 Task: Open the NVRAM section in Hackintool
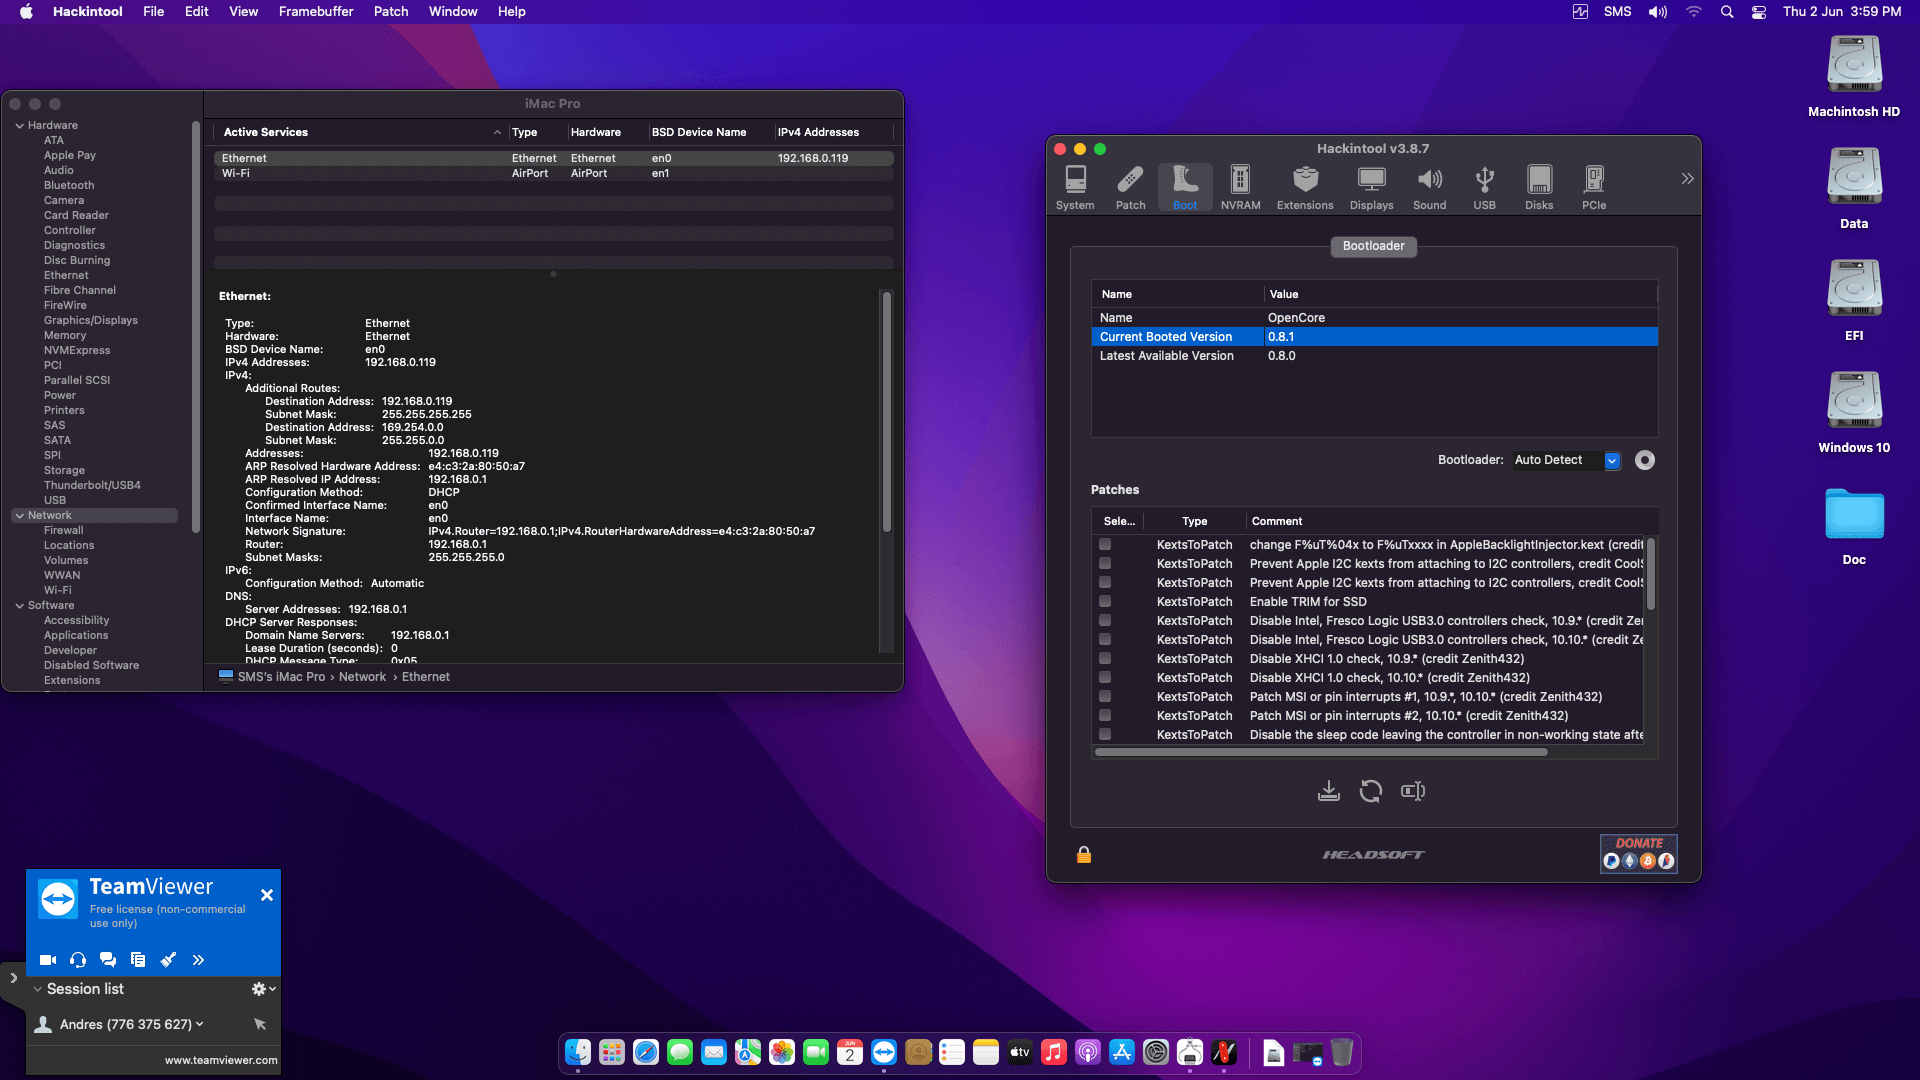point(1240,187)
